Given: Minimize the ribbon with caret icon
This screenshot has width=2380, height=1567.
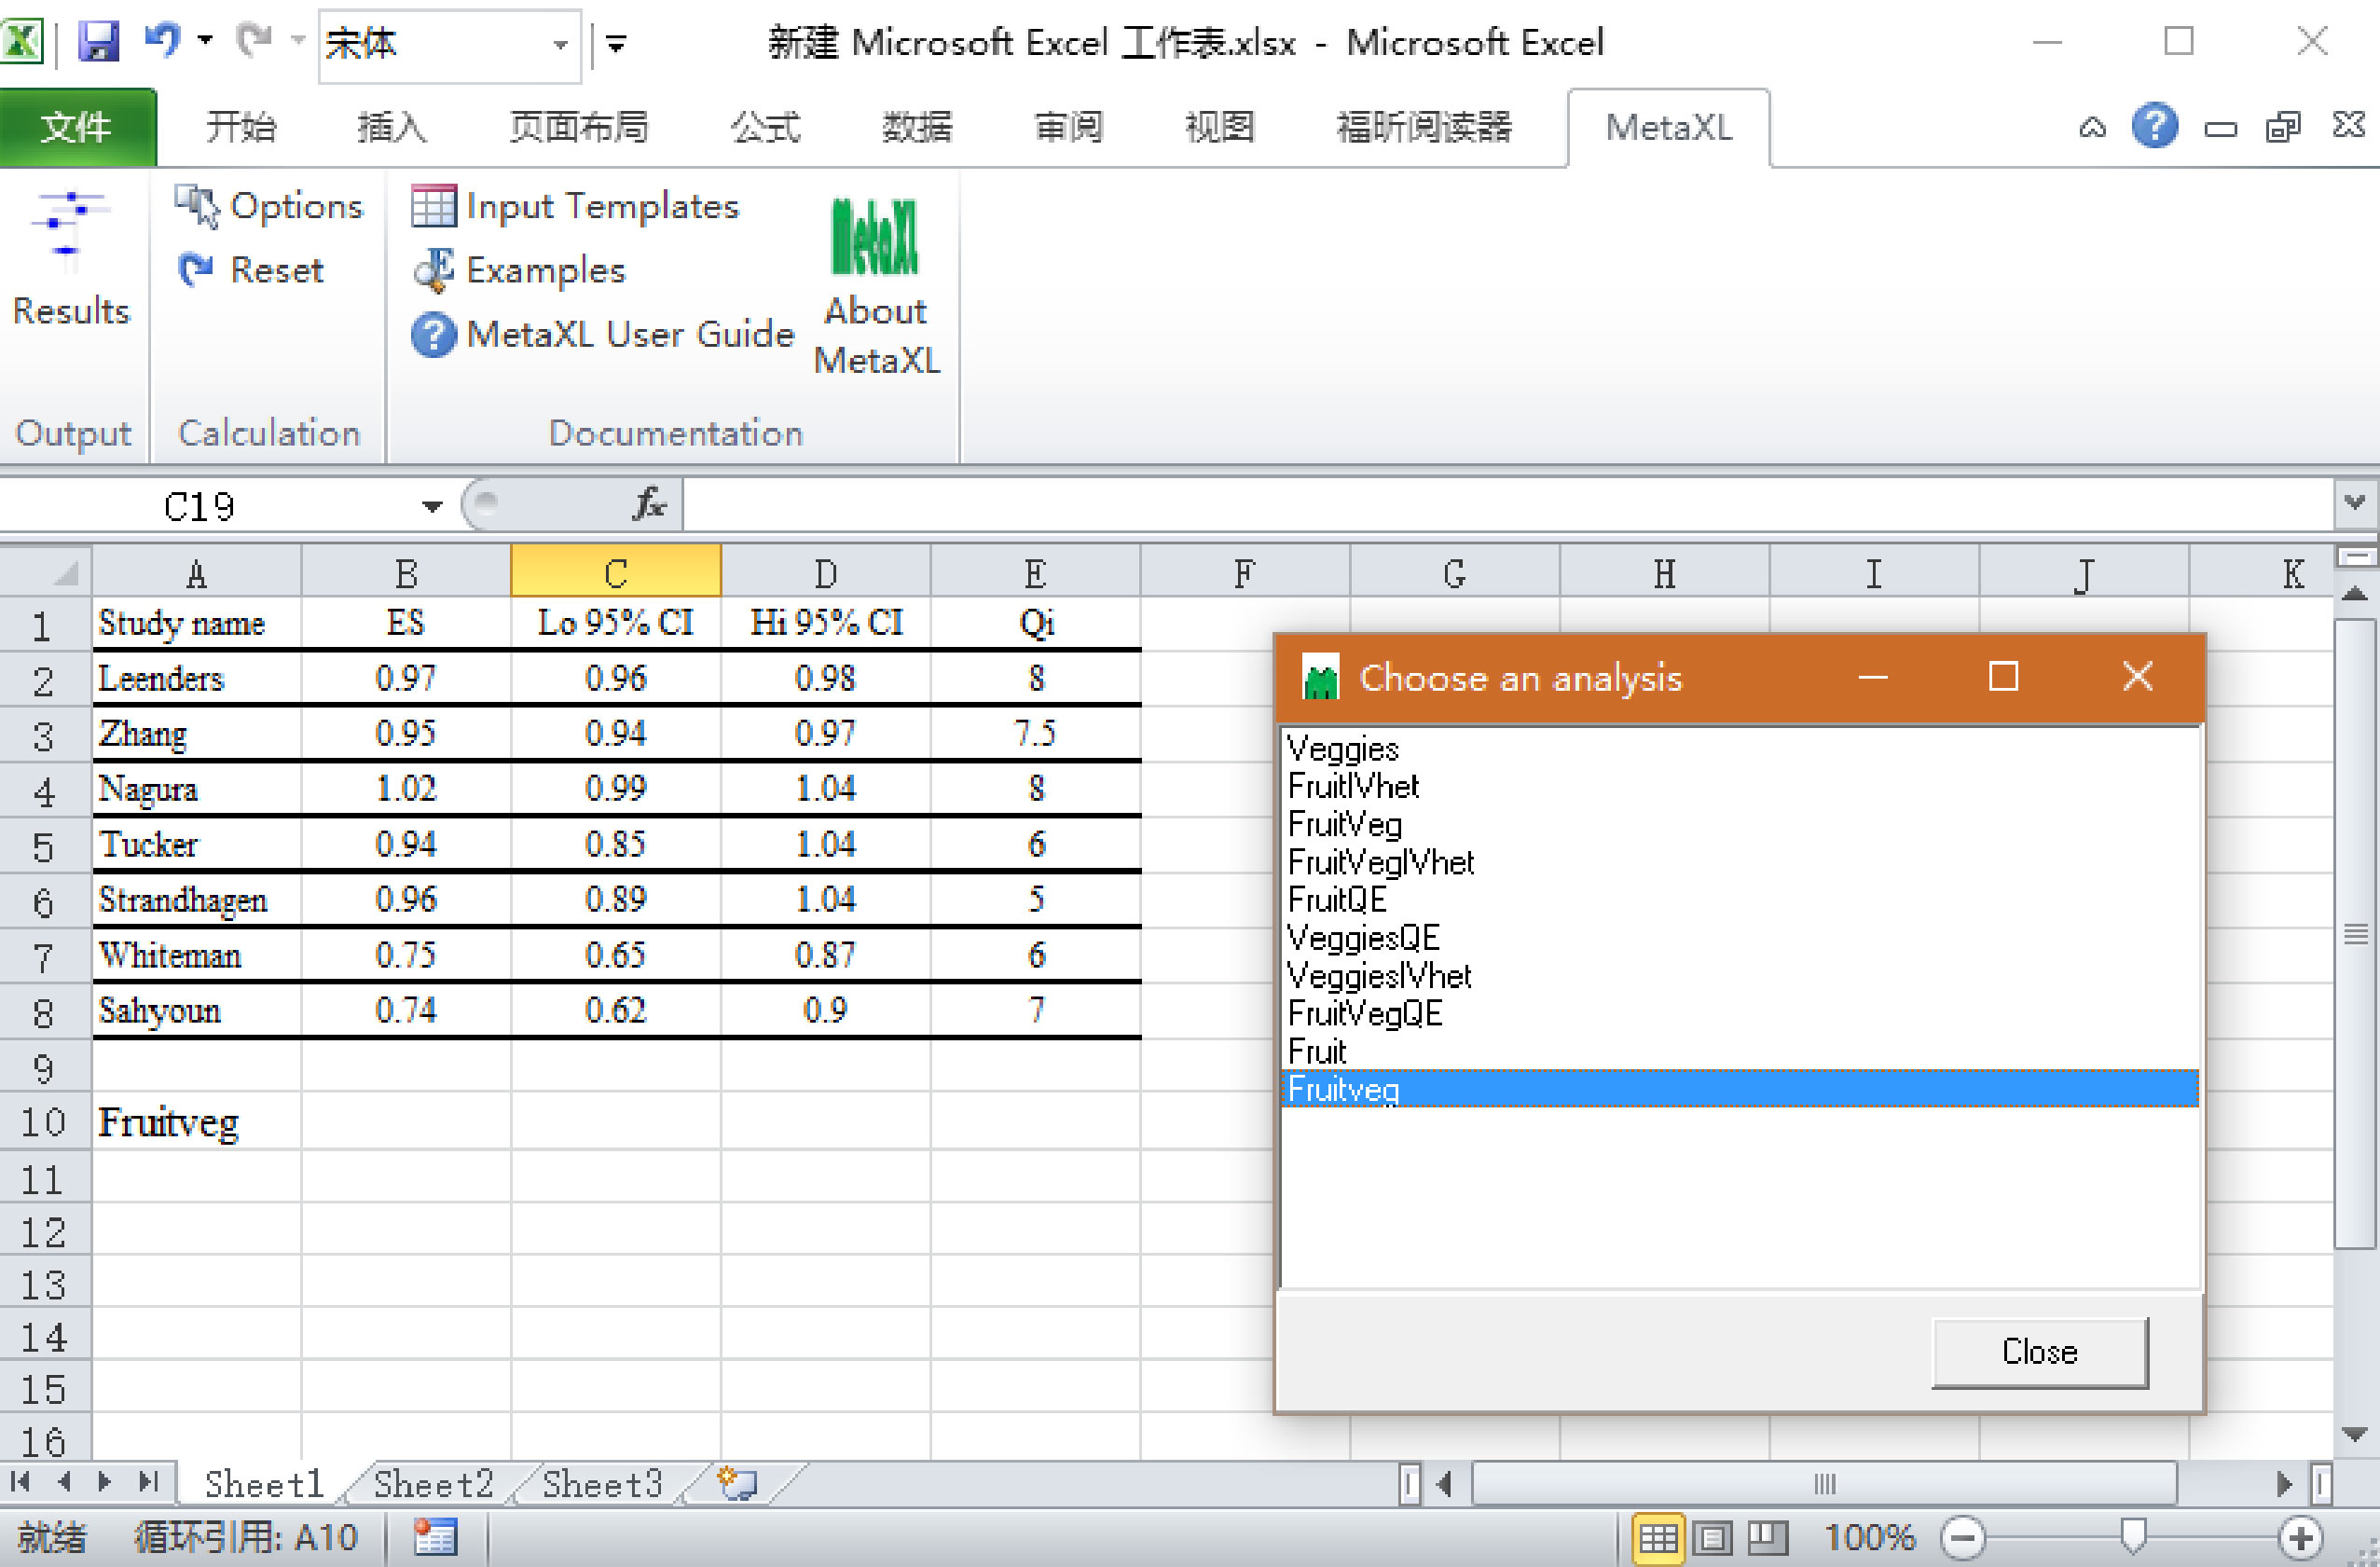Looking at the screenshot, I should coord(2092,128).
